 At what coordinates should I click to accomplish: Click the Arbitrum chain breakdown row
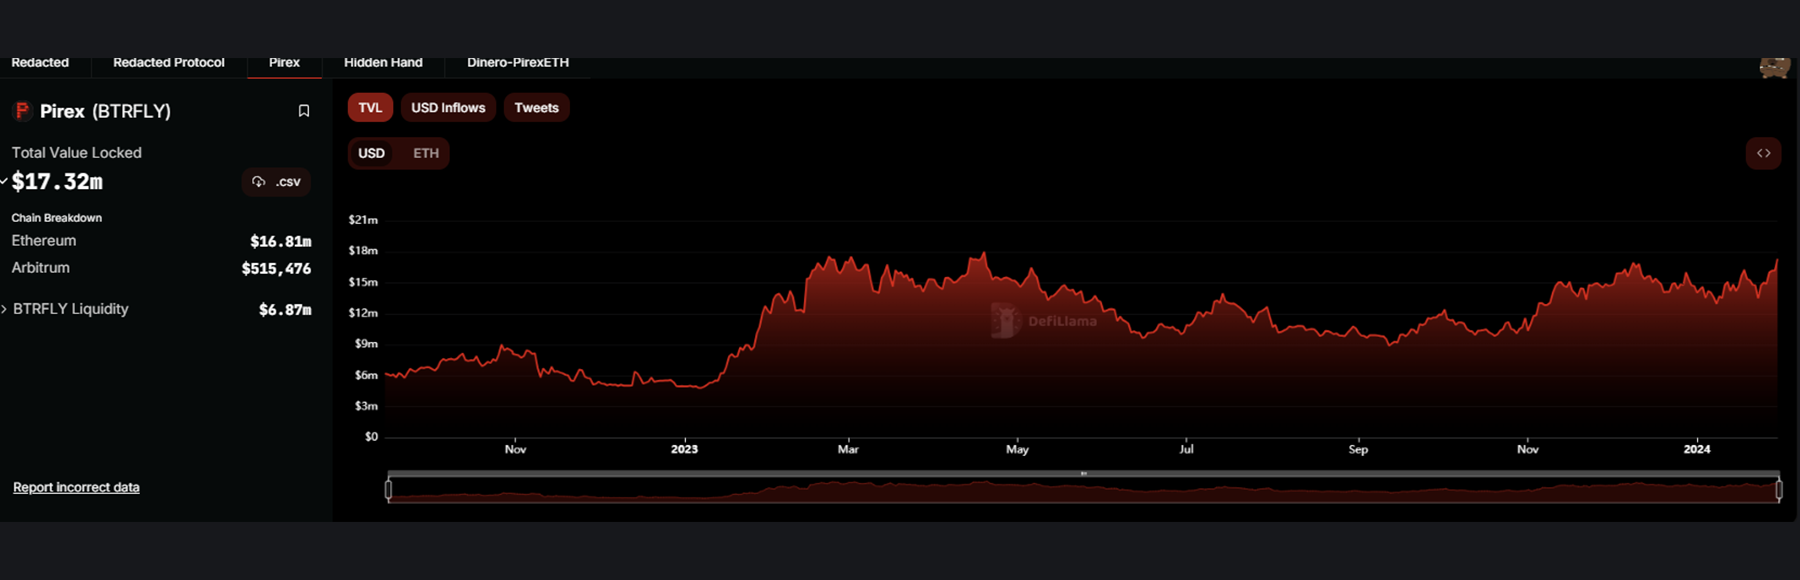pyautogui.click(x=161, y=268)
